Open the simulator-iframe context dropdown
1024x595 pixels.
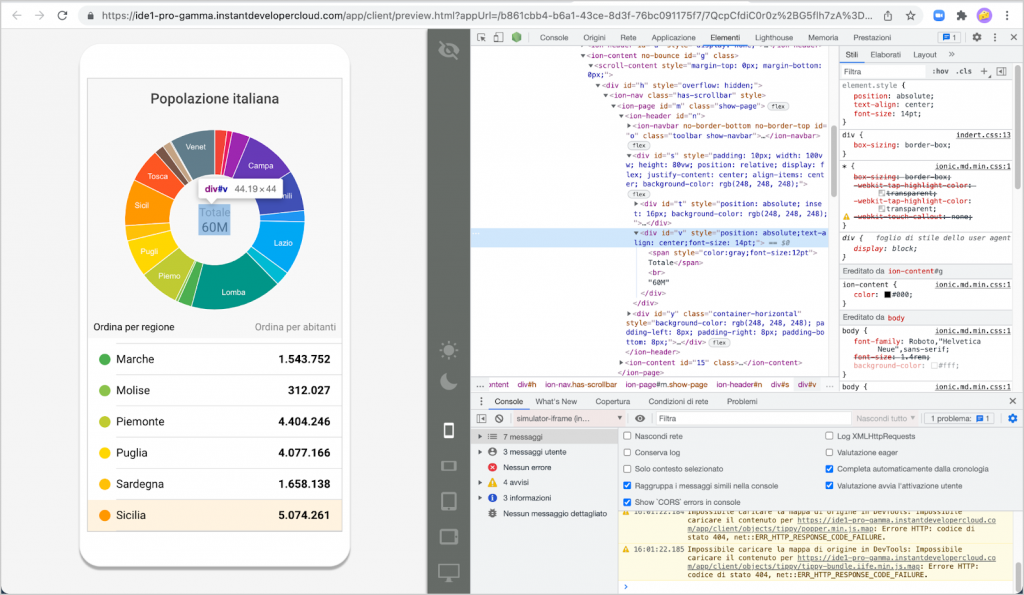568,418
